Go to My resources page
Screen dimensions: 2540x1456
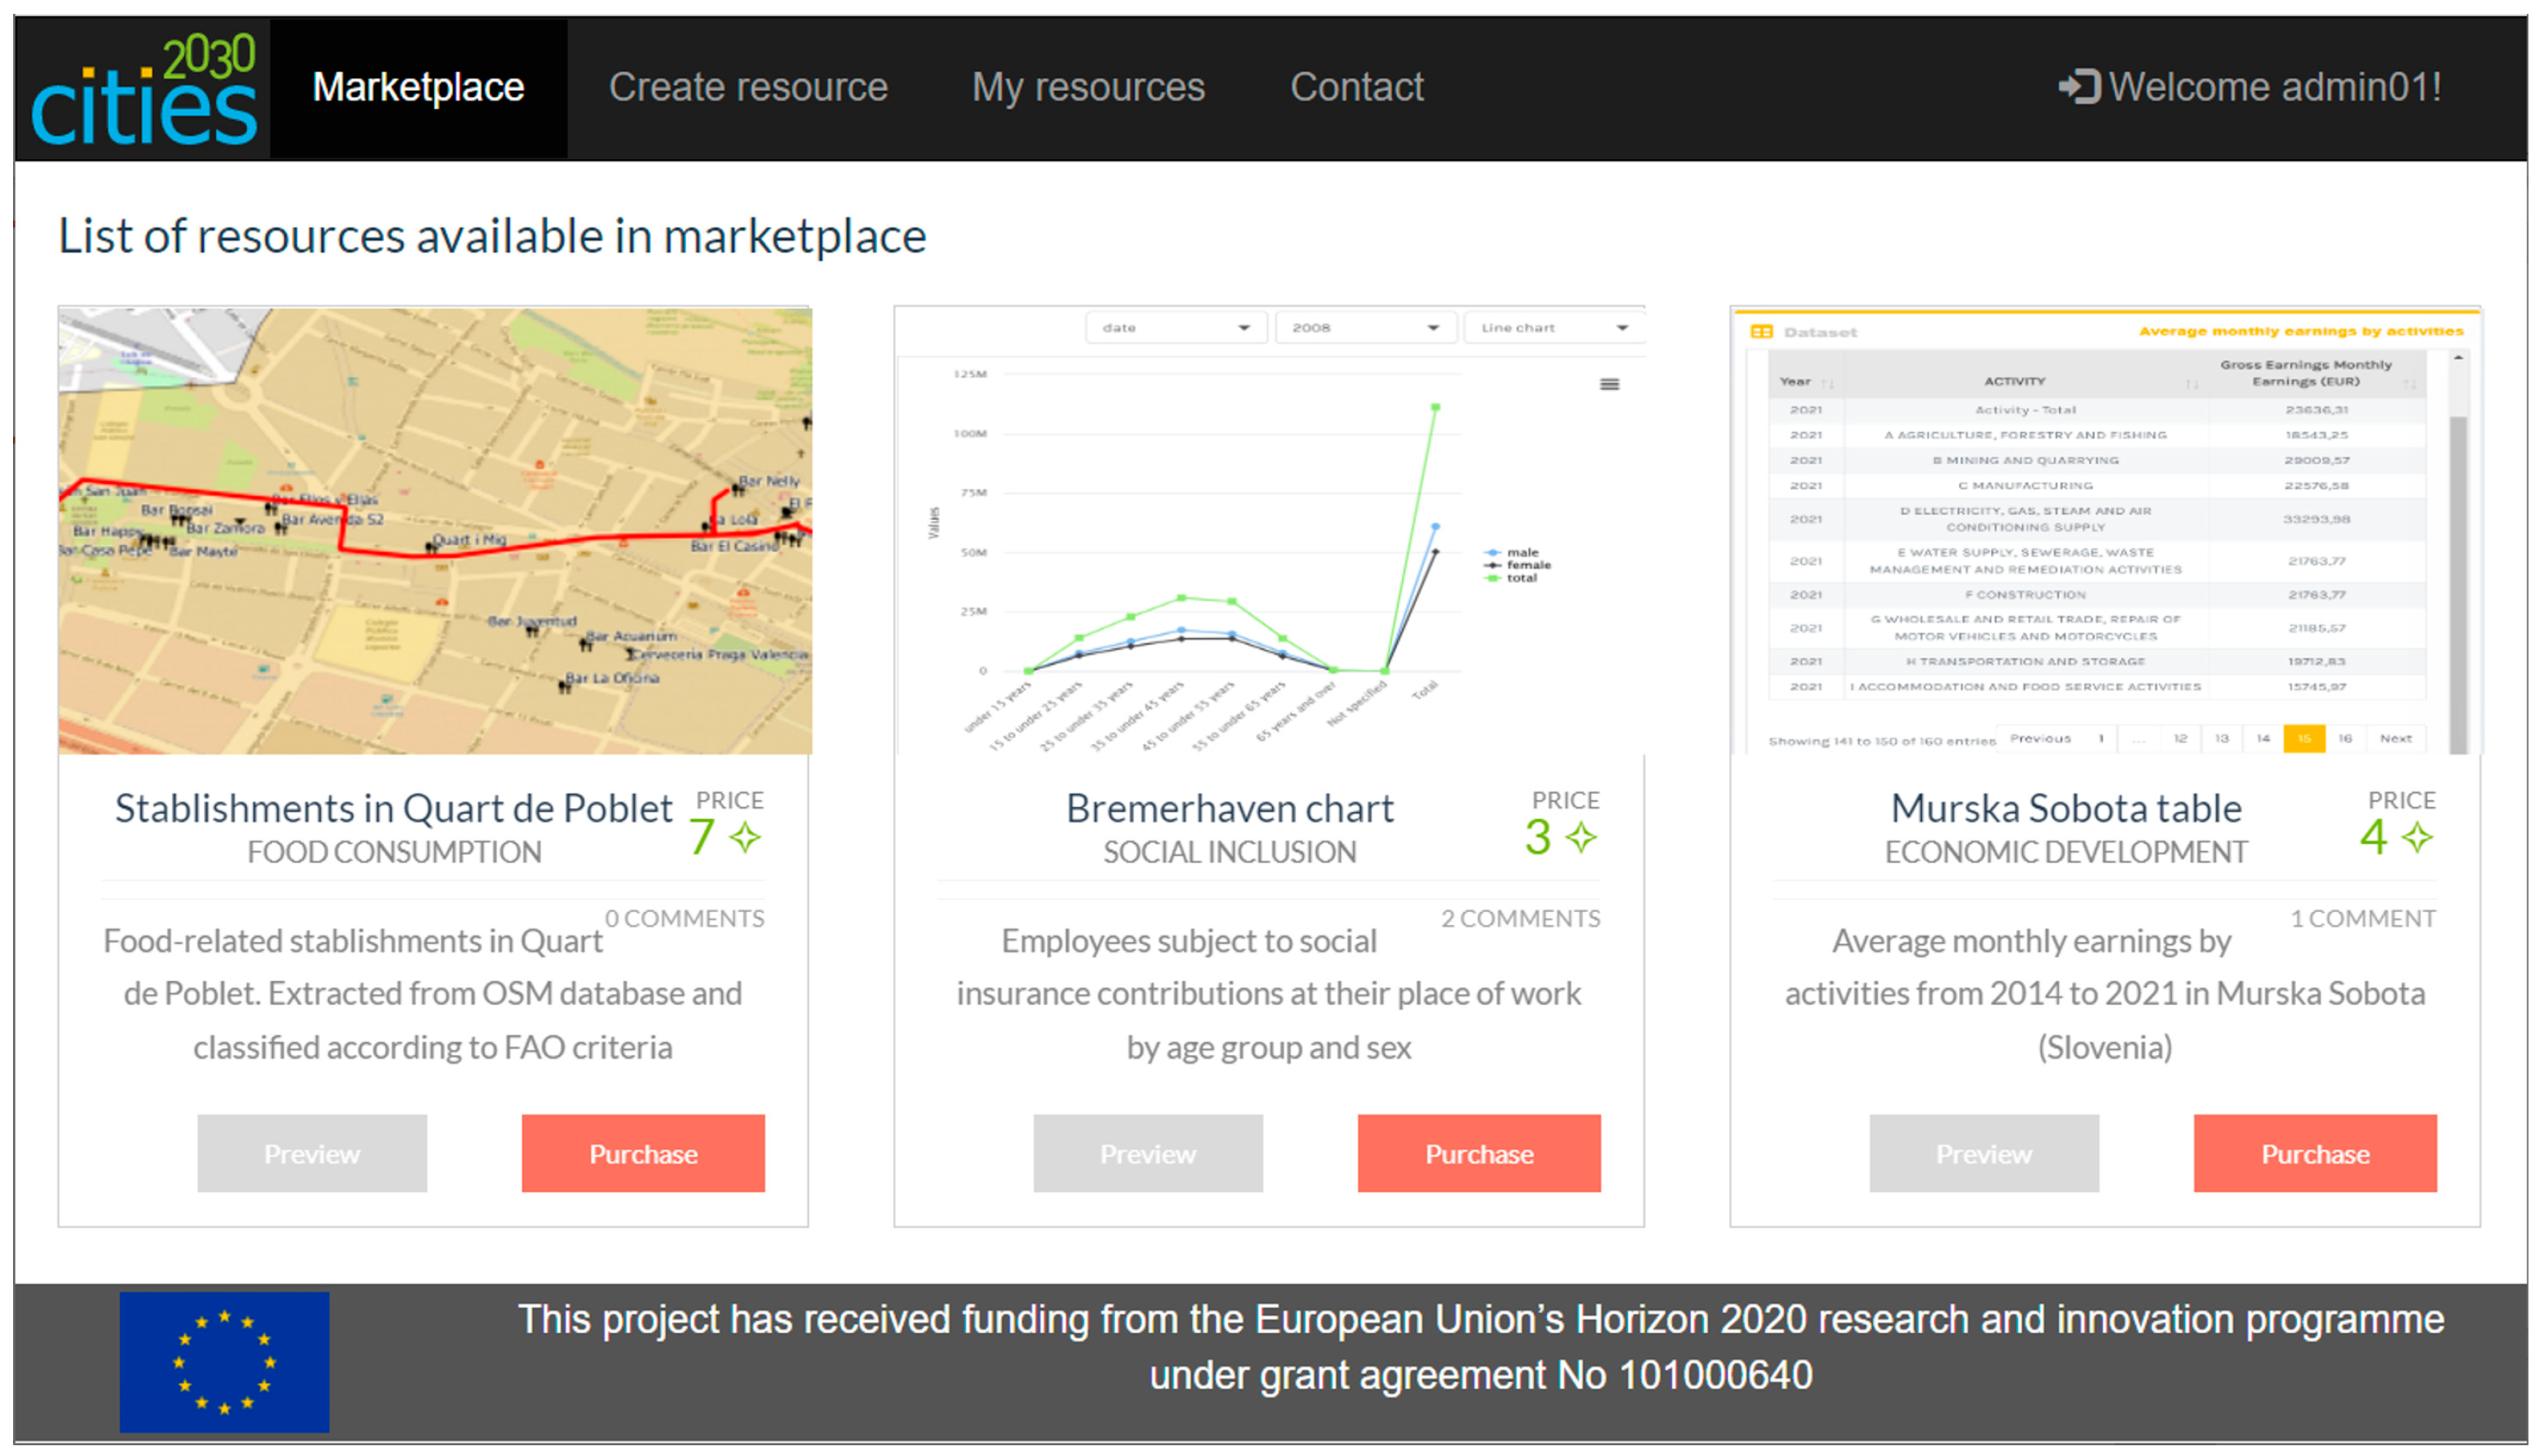1088,87
